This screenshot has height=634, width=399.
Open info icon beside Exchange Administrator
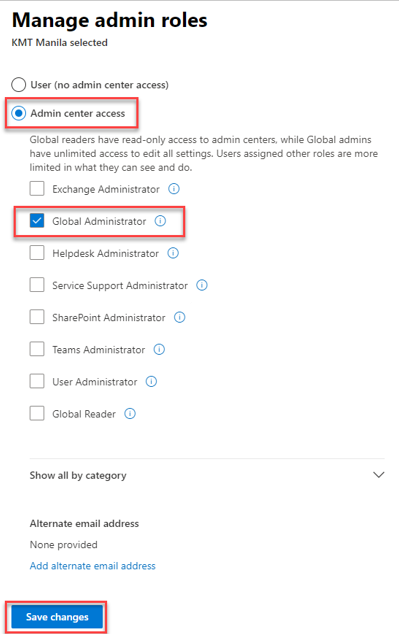174,189
